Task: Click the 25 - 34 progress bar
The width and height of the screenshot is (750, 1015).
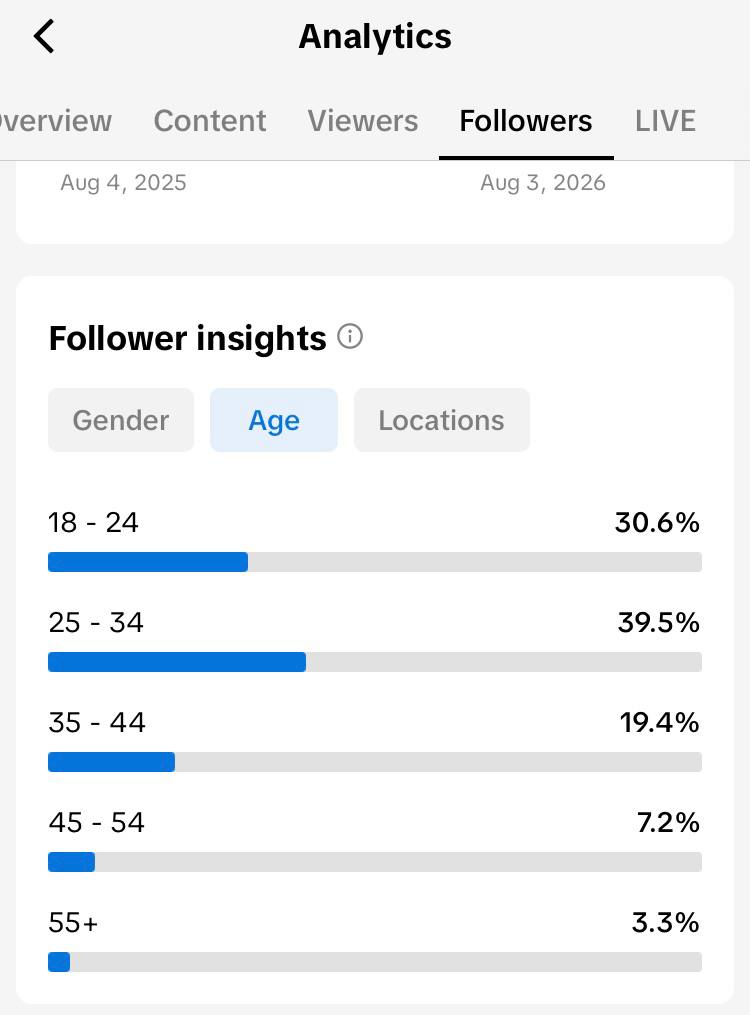Action: (375, 662)
